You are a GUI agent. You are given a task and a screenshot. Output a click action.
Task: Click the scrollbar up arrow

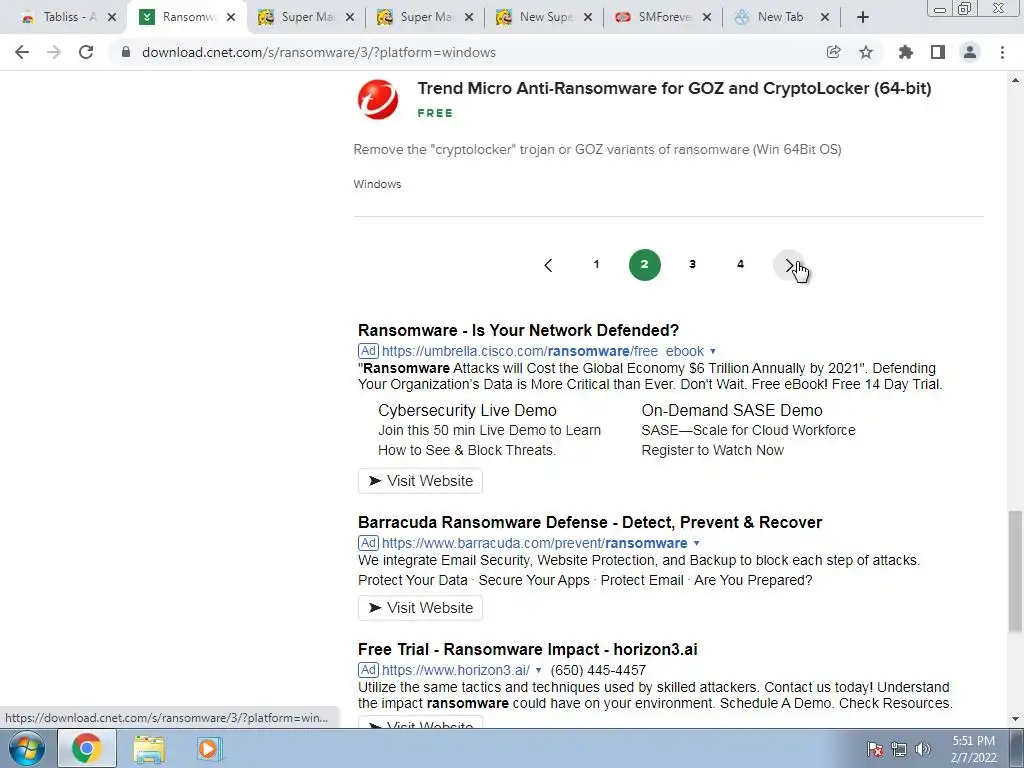click(x=1015, y=80)
